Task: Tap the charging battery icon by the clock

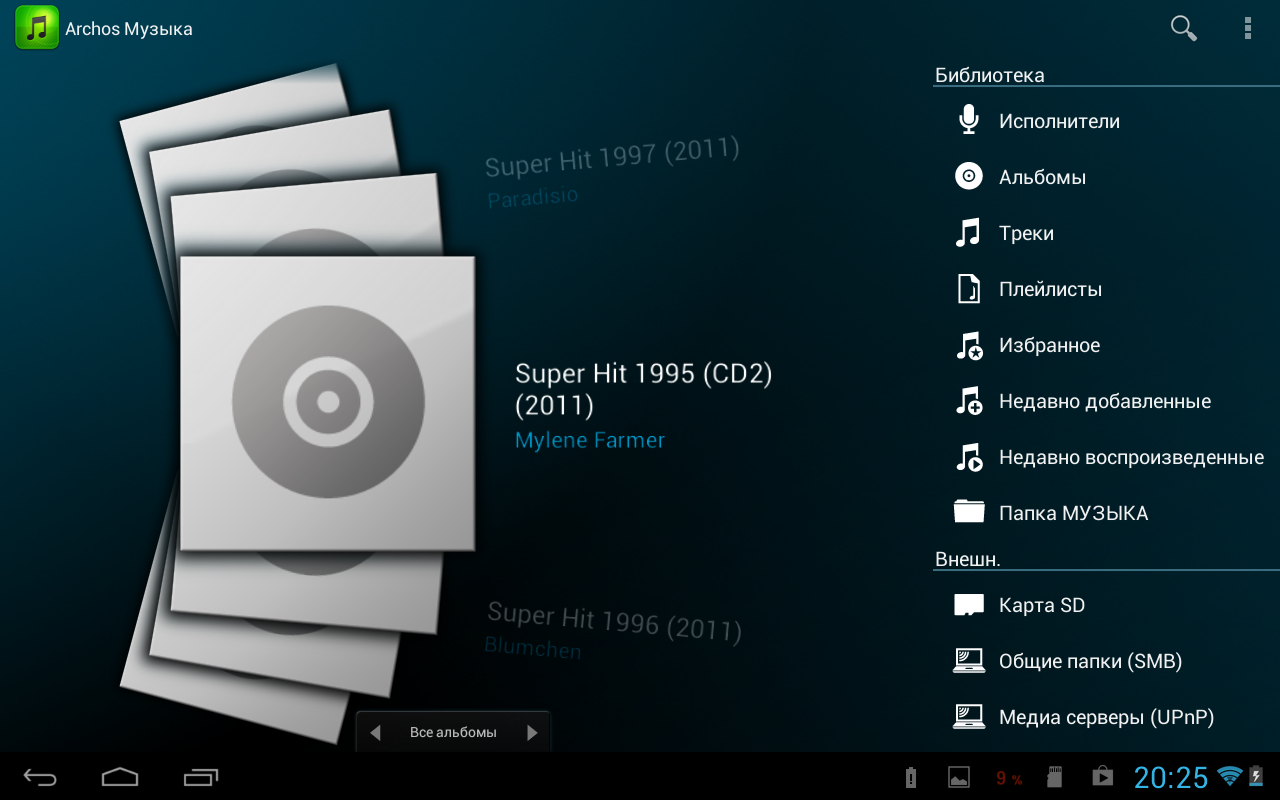Action: [1257, 776]
